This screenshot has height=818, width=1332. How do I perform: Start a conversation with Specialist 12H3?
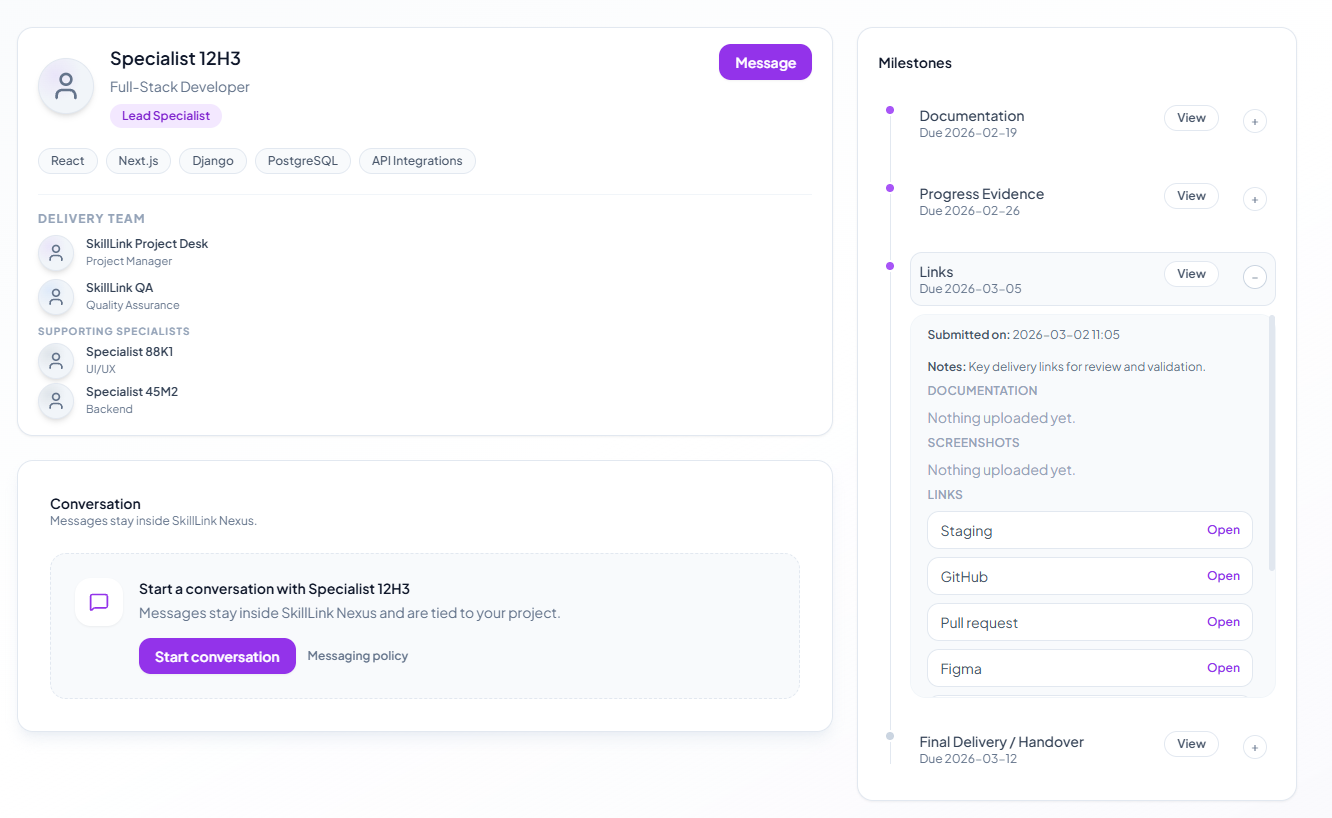[217, 656]
